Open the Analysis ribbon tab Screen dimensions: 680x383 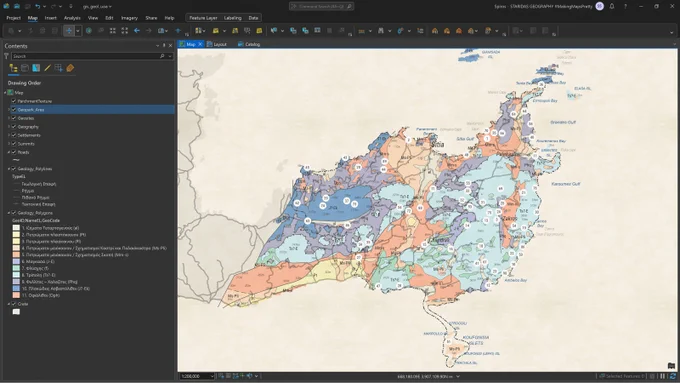coord(72,18)
